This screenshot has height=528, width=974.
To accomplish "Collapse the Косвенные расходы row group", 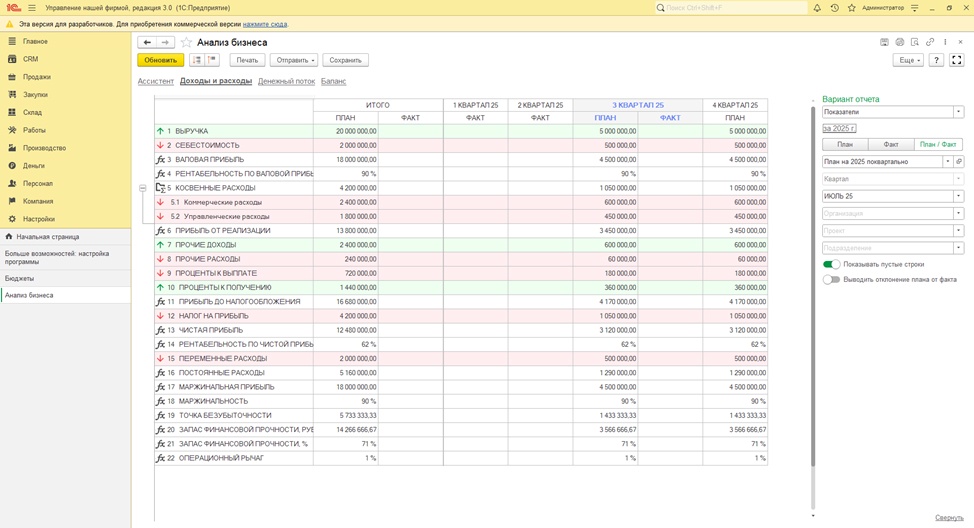I will click(x=143, y=188).
